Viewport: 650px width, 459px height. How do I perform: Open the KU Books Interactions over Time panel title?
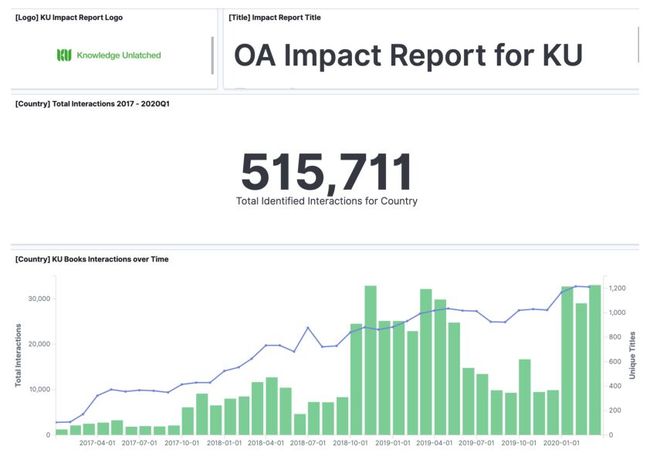[92, 259]
